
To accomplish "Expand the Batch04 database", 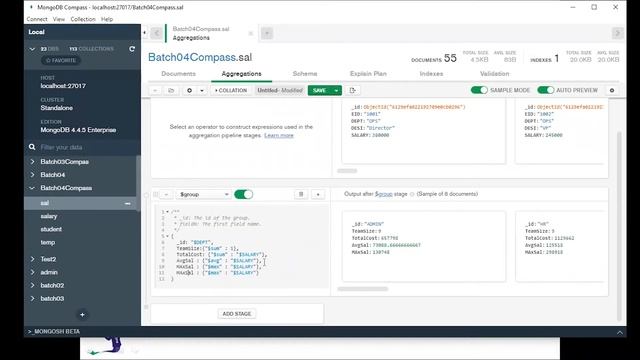I will (33, 175).
